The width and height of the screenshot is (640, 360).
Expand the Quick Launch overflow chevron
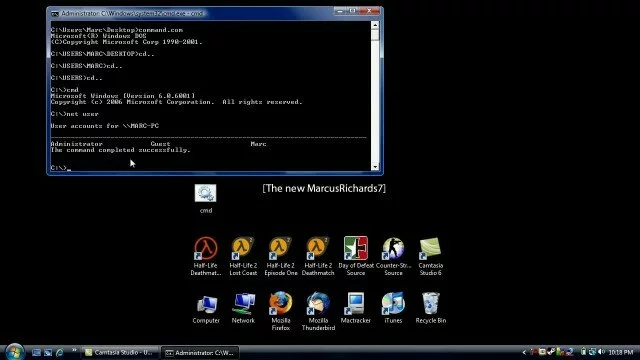point(74,350)
